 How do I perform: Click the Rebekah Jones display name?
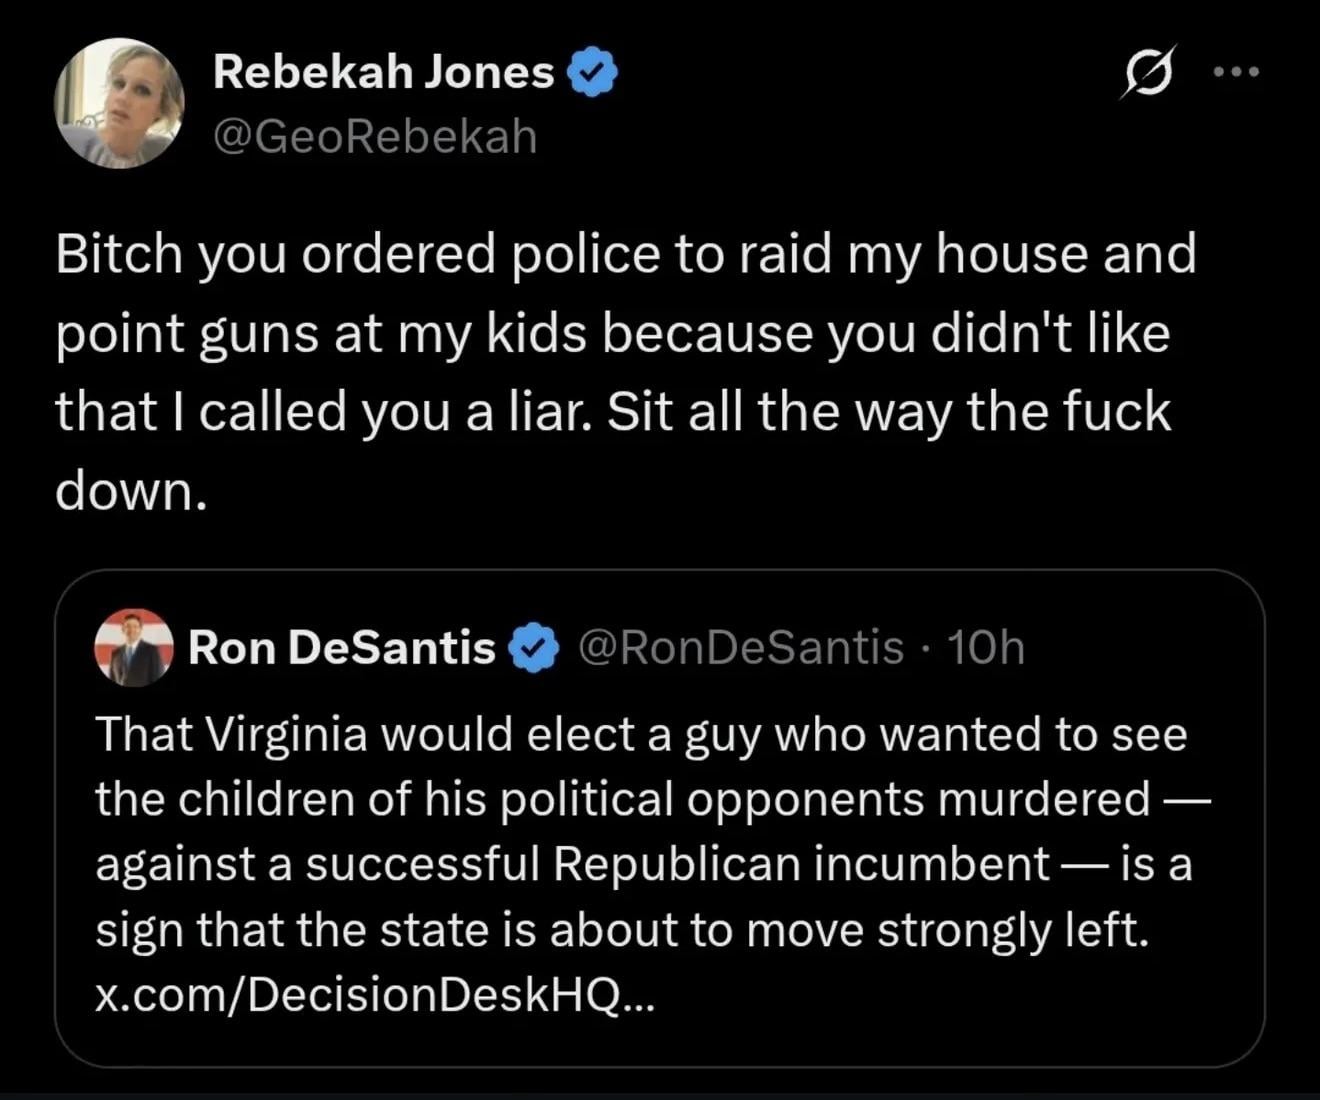(x=384, y=73)
